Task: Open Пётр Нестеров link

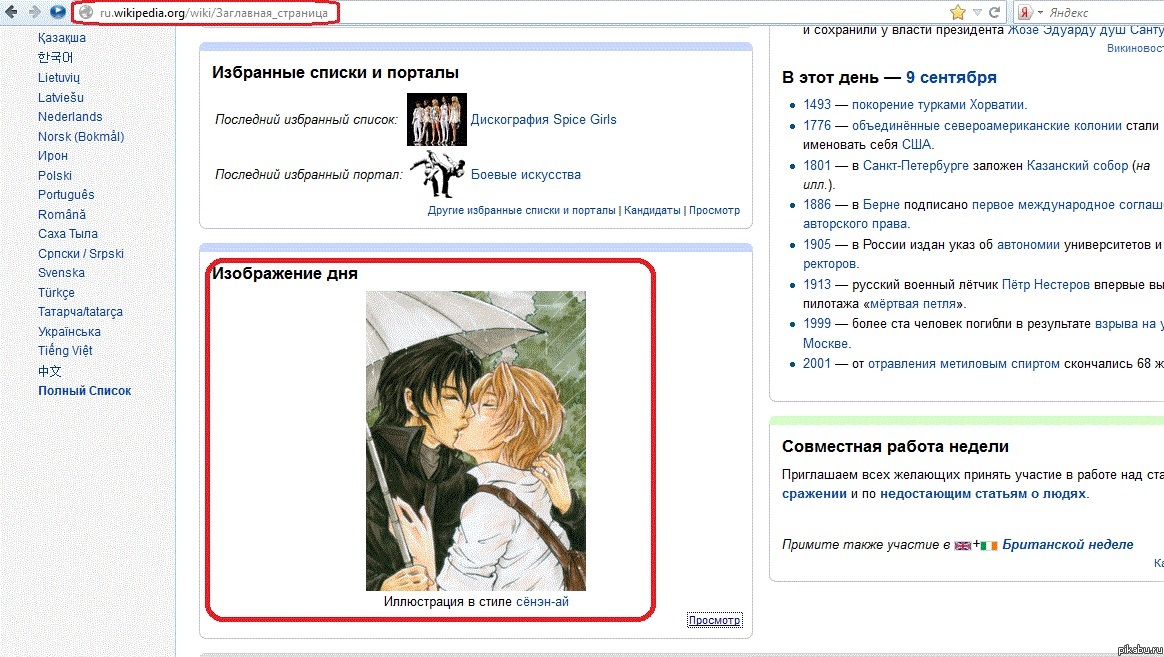Action: [1045, 285]
